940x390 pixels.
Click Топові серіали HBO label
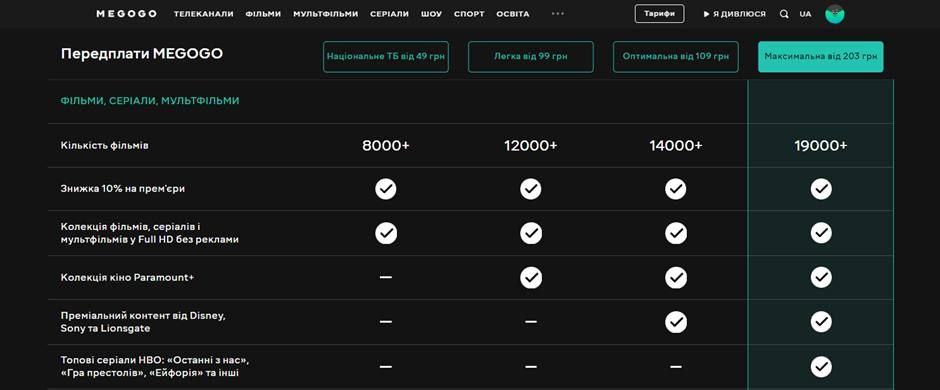pyautogui.click(x=155, y=366)
